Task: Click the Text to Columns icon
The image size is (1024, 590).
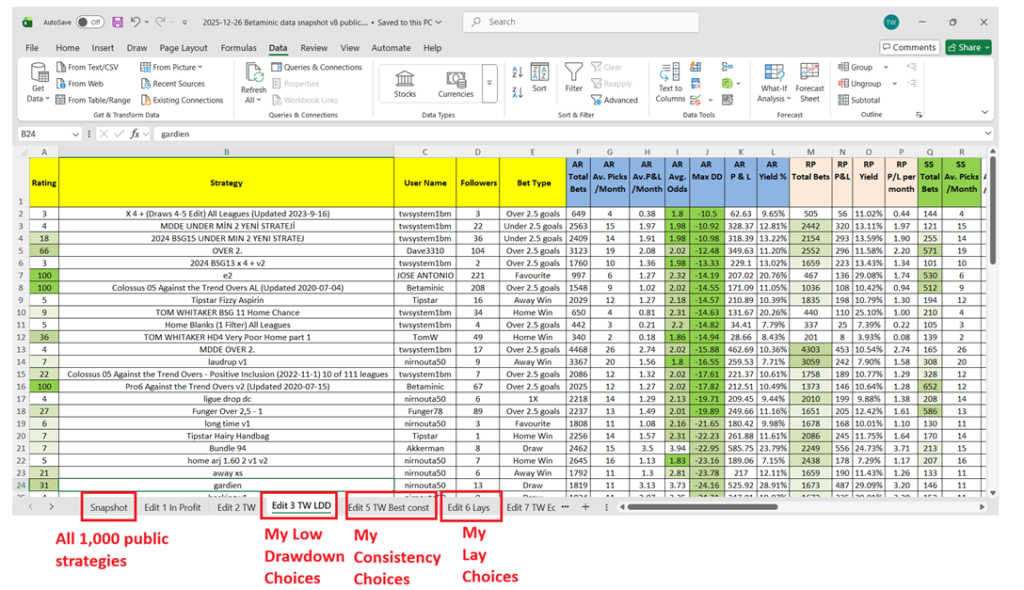Action: (x=670, y=72)
